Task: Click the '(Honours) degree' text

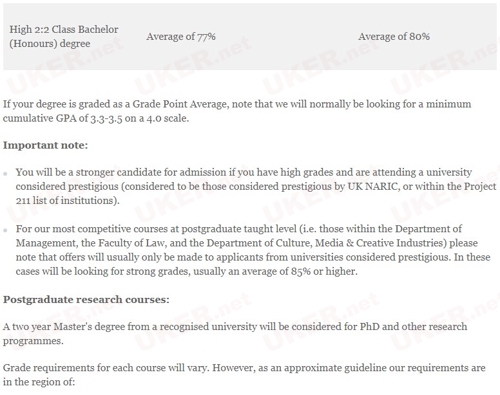Action: point(50,44)
